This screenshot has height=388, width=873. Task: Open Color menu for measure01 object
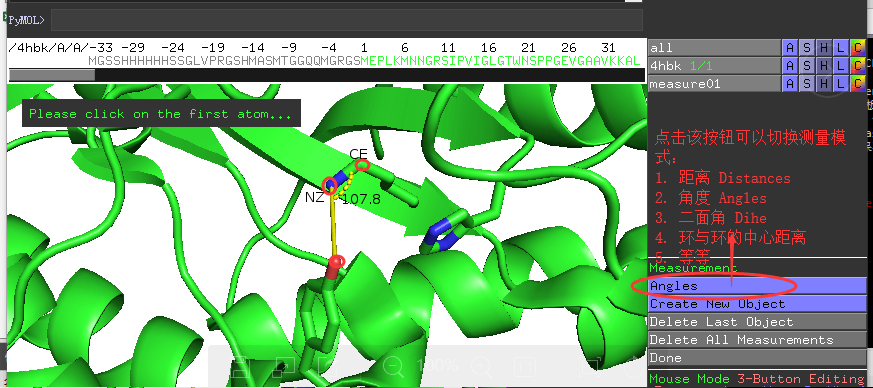858,84
